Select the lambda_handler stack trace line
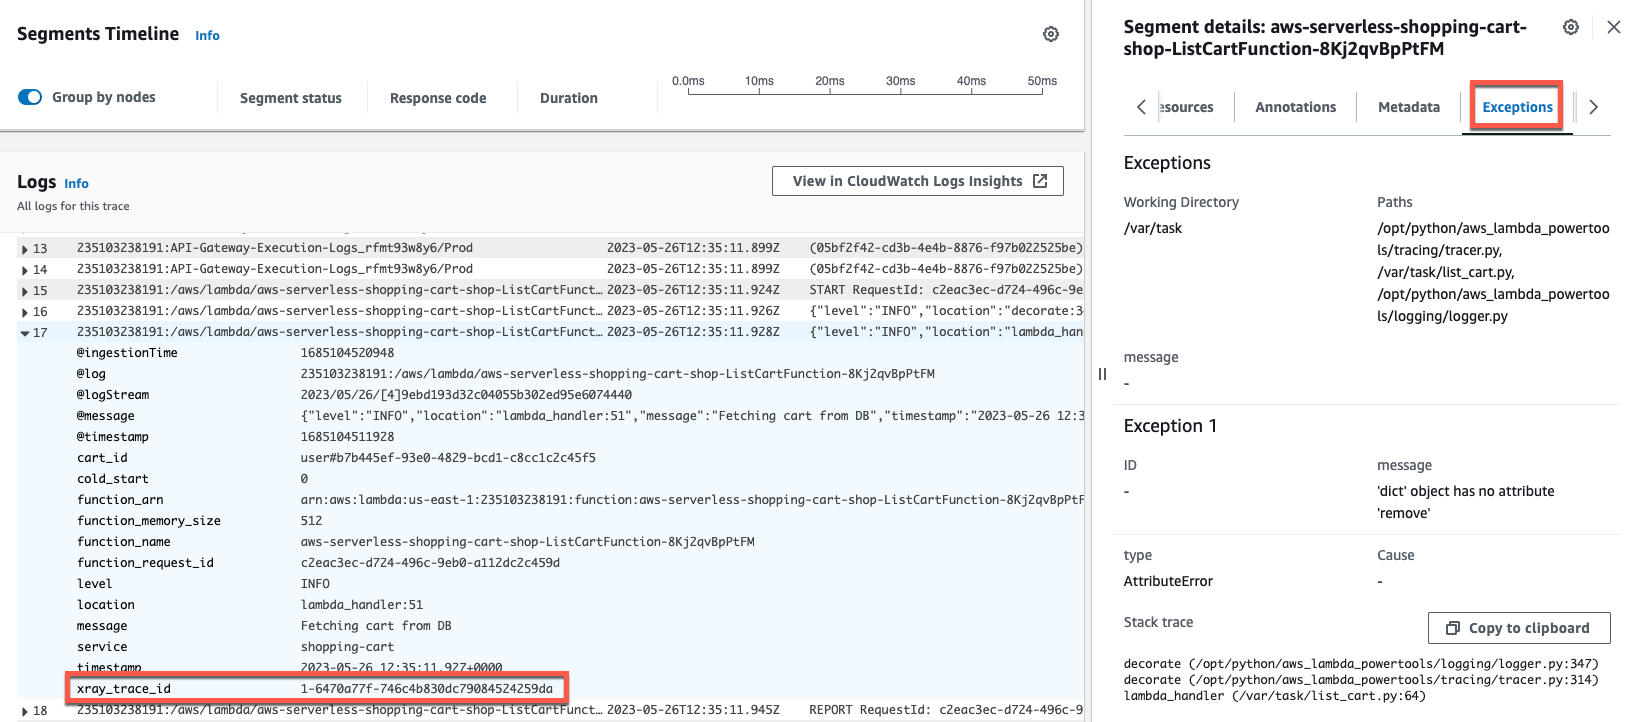 tap(1275, 696)
